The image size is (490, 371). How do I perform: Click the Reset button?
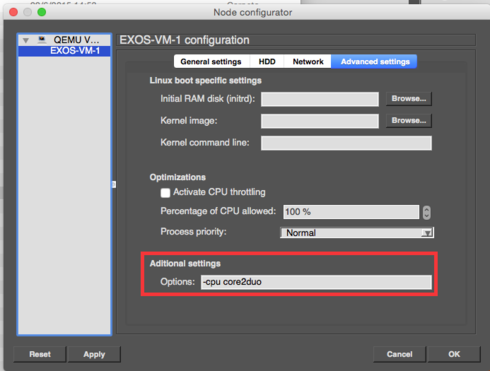[40, 354]
